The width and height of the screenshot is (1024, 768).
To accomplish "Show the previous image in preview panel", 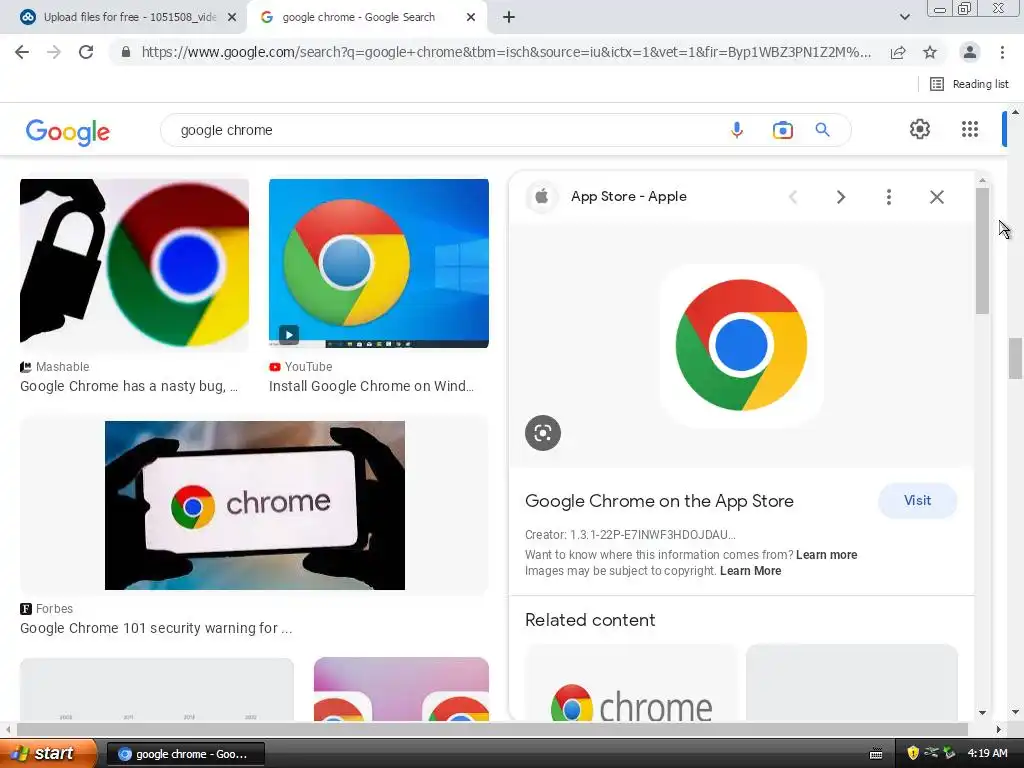I will (x=793, y=197).
